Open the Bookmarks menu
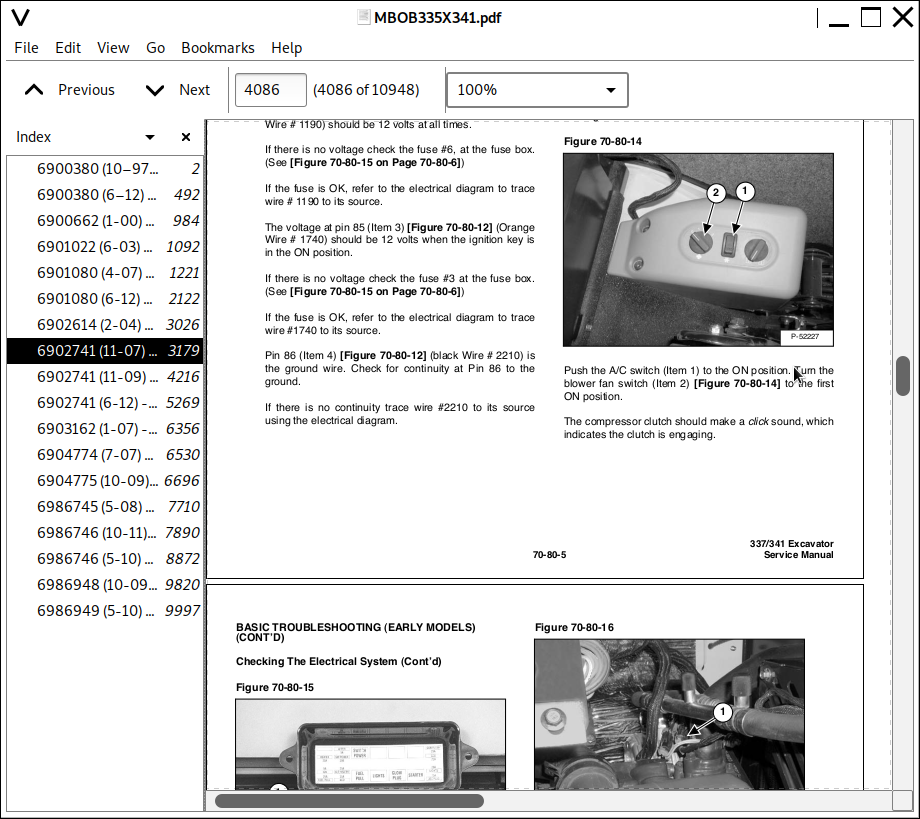 click(217, 48)
